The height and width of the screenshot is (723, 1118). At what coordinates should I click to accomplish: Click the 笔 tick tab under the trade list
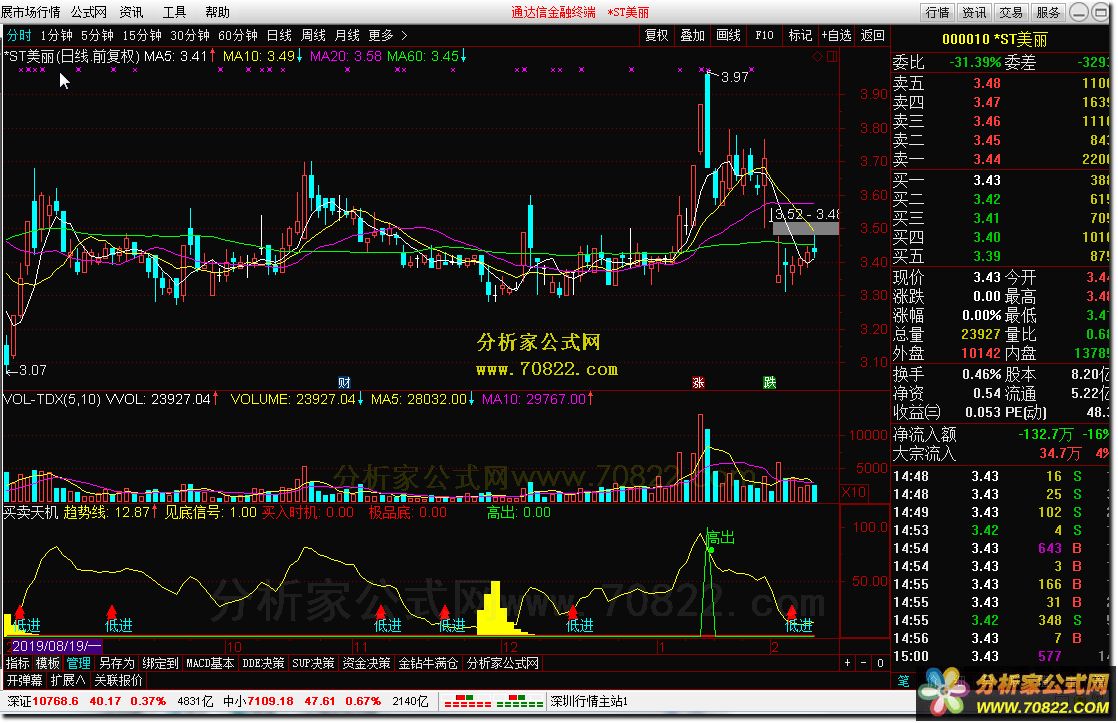click(903, 680)
